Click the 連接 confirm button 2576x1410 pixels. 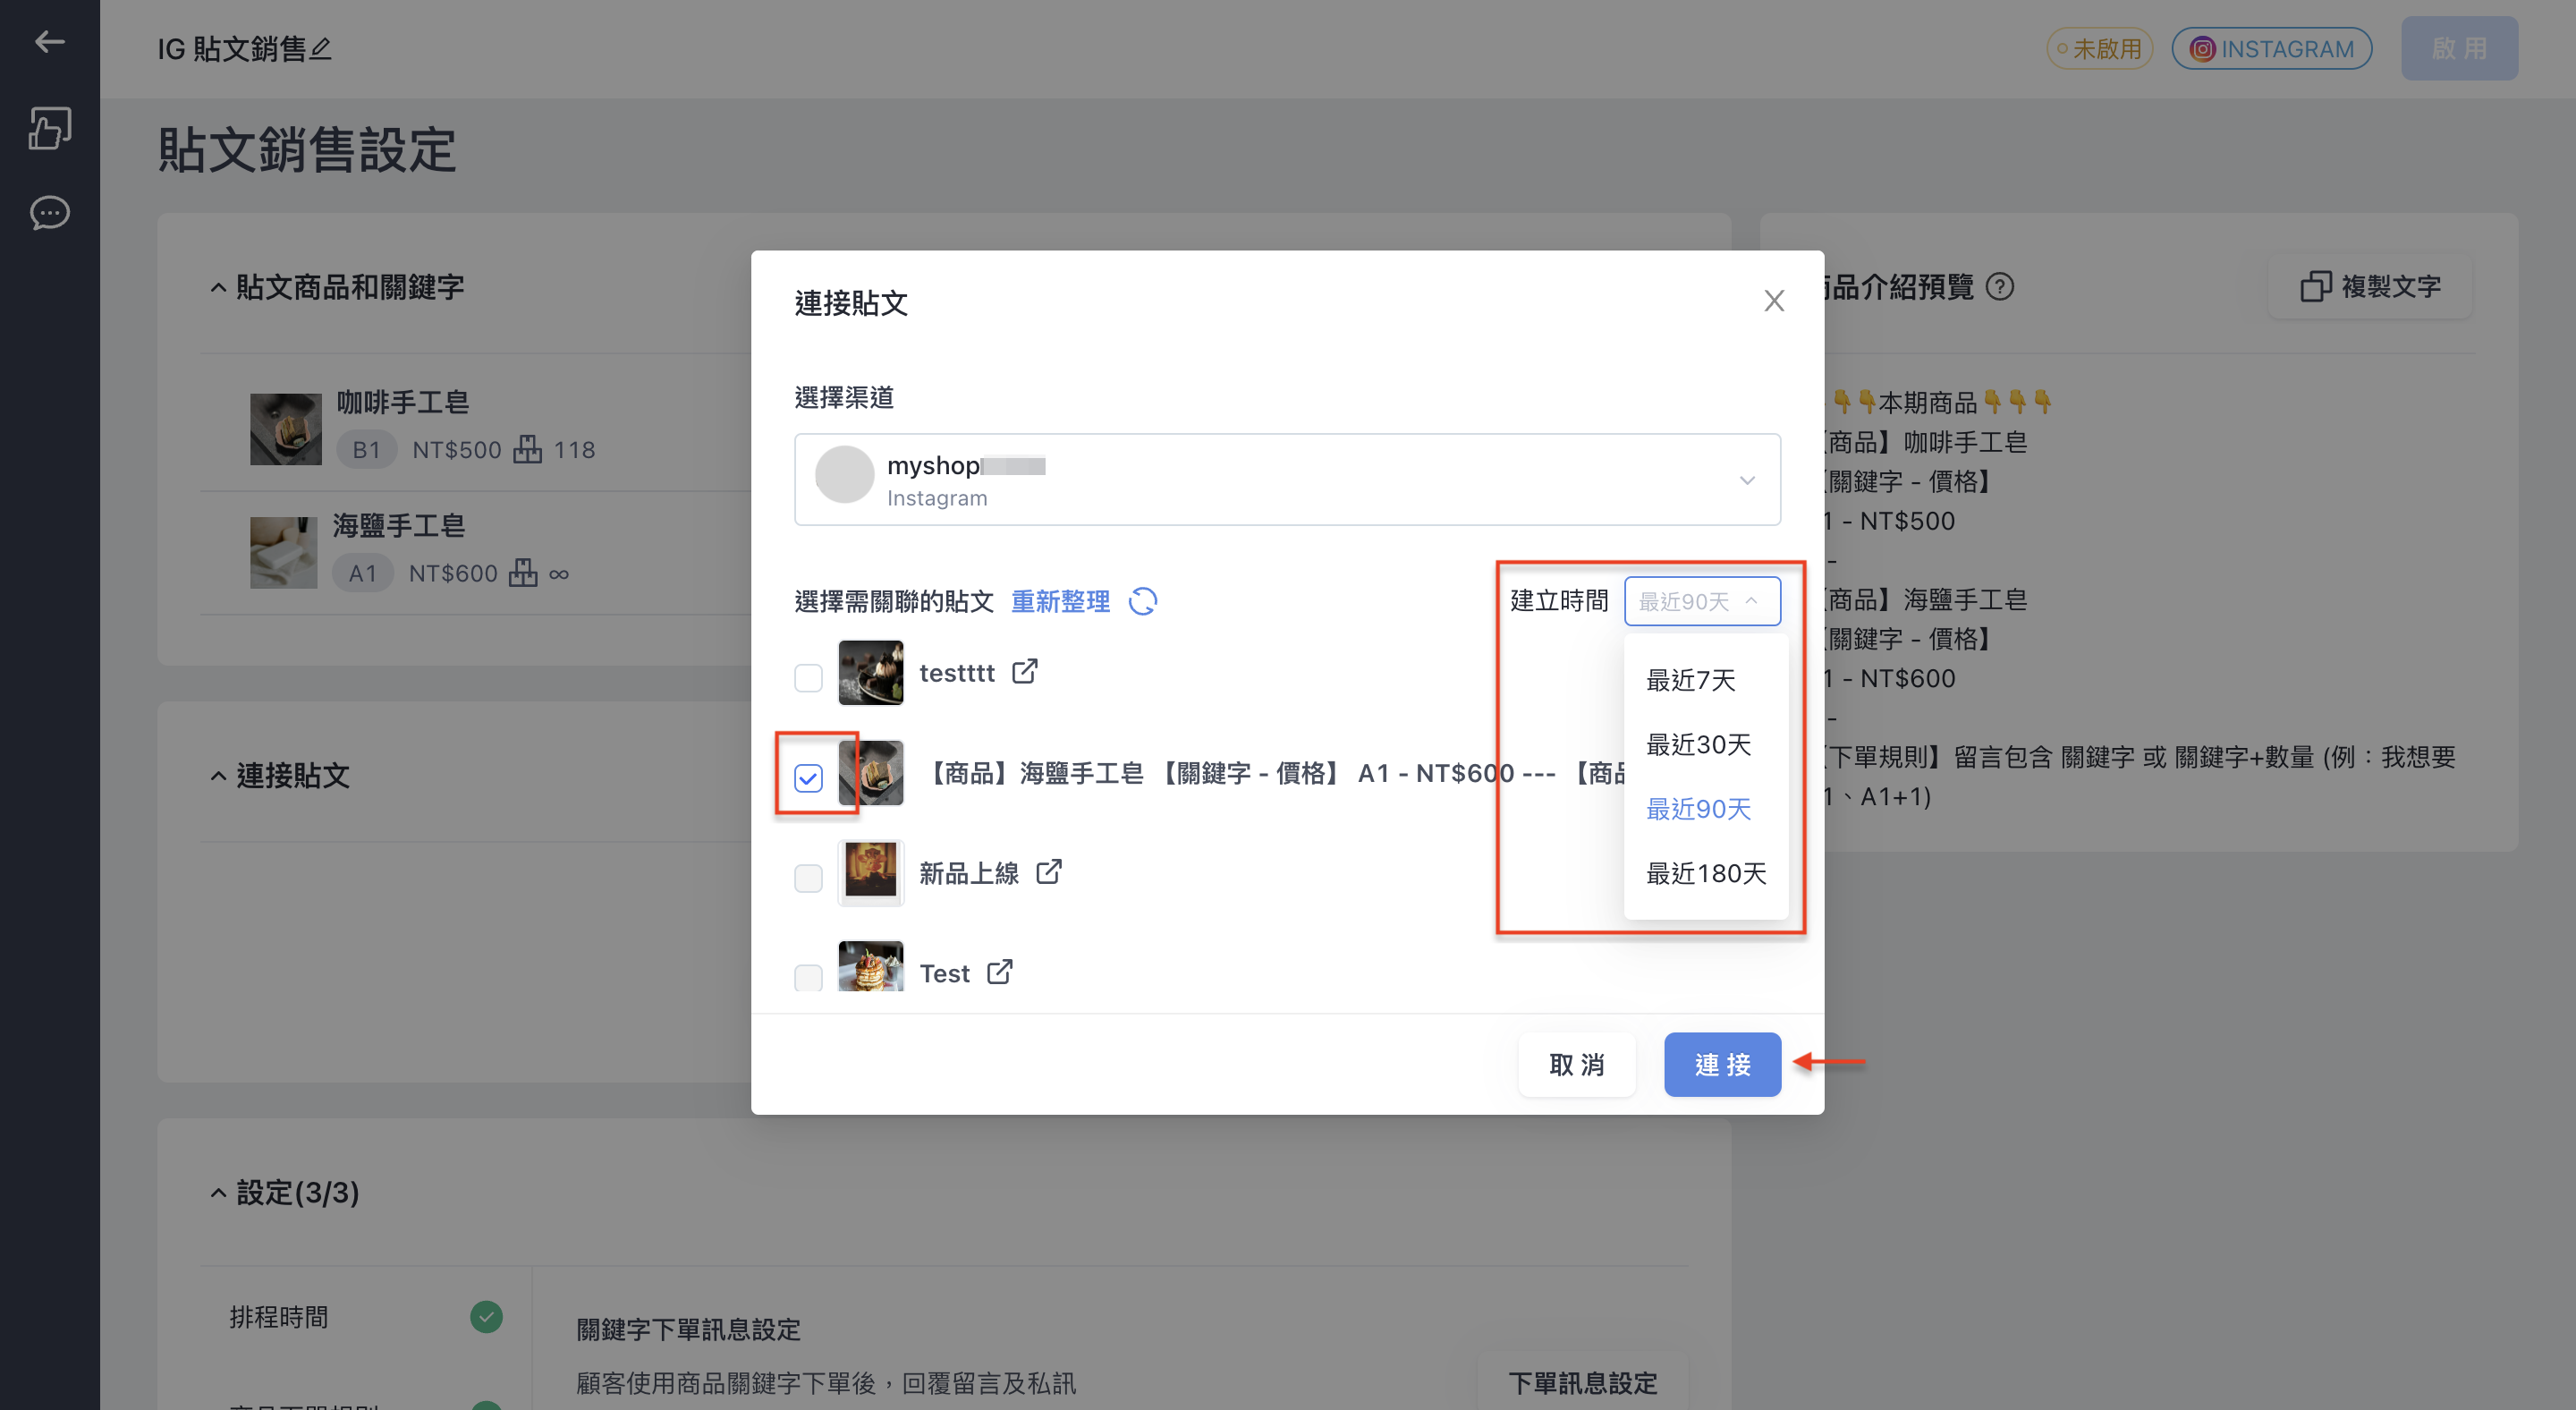pos(1722,1064)
